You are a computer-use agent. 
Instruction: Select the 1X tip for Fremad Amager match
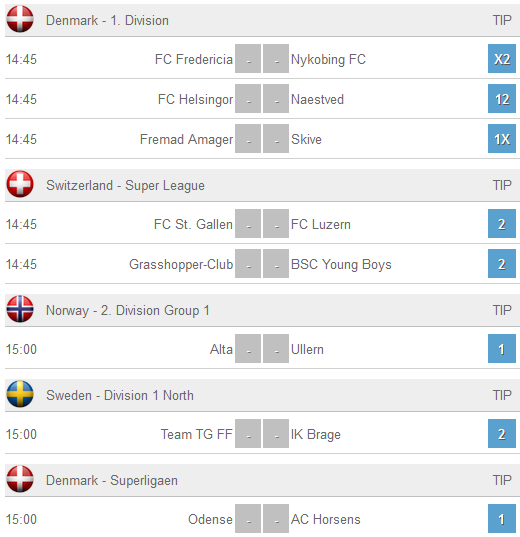[502, 139]
